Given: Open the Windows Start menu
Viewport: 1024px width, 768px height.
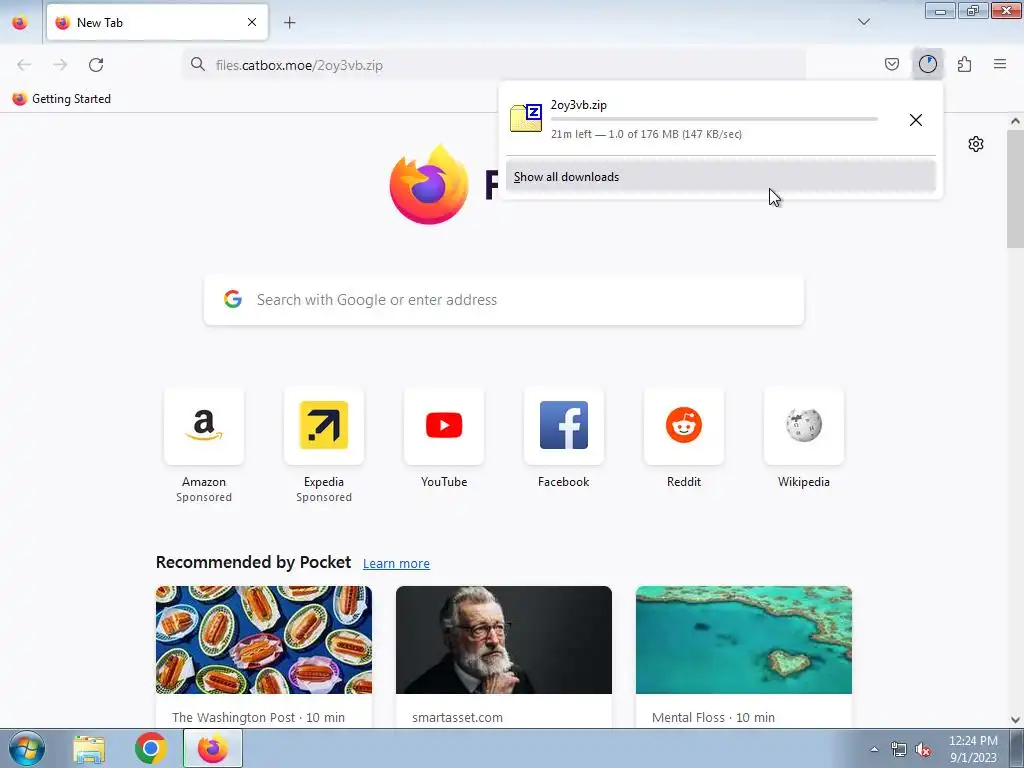Looking at the screenshot, I should click(x=27, y=748).
